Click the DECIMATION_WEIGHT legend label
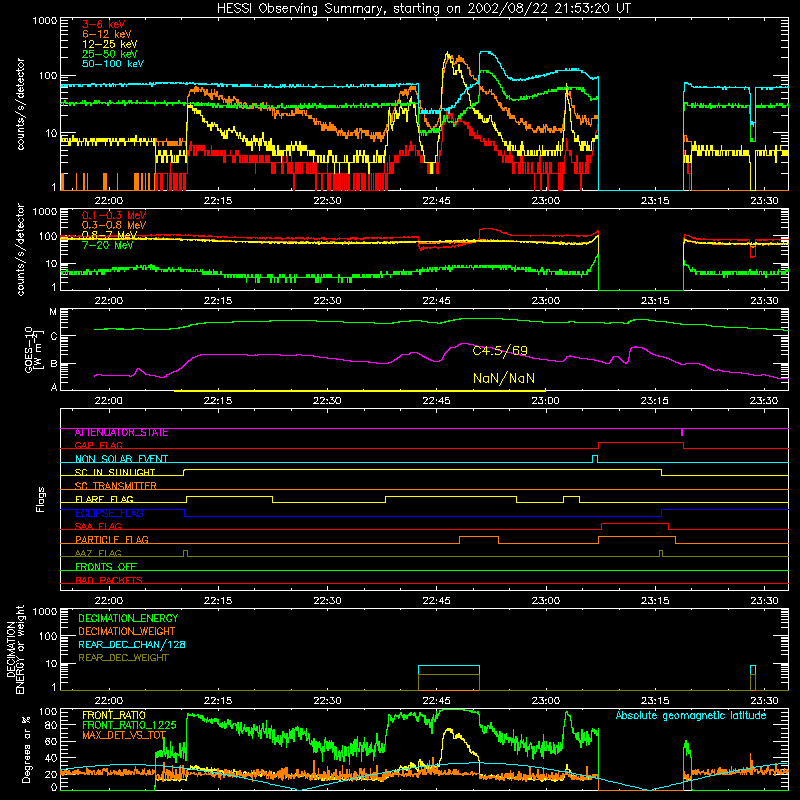Screen dimensions: 800x800 coord(127,631)
